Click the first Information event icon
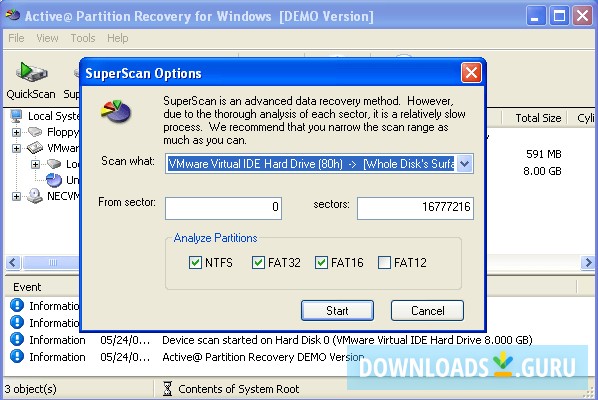598x400 pixels. pyautogui.click(x=17, y=305)
